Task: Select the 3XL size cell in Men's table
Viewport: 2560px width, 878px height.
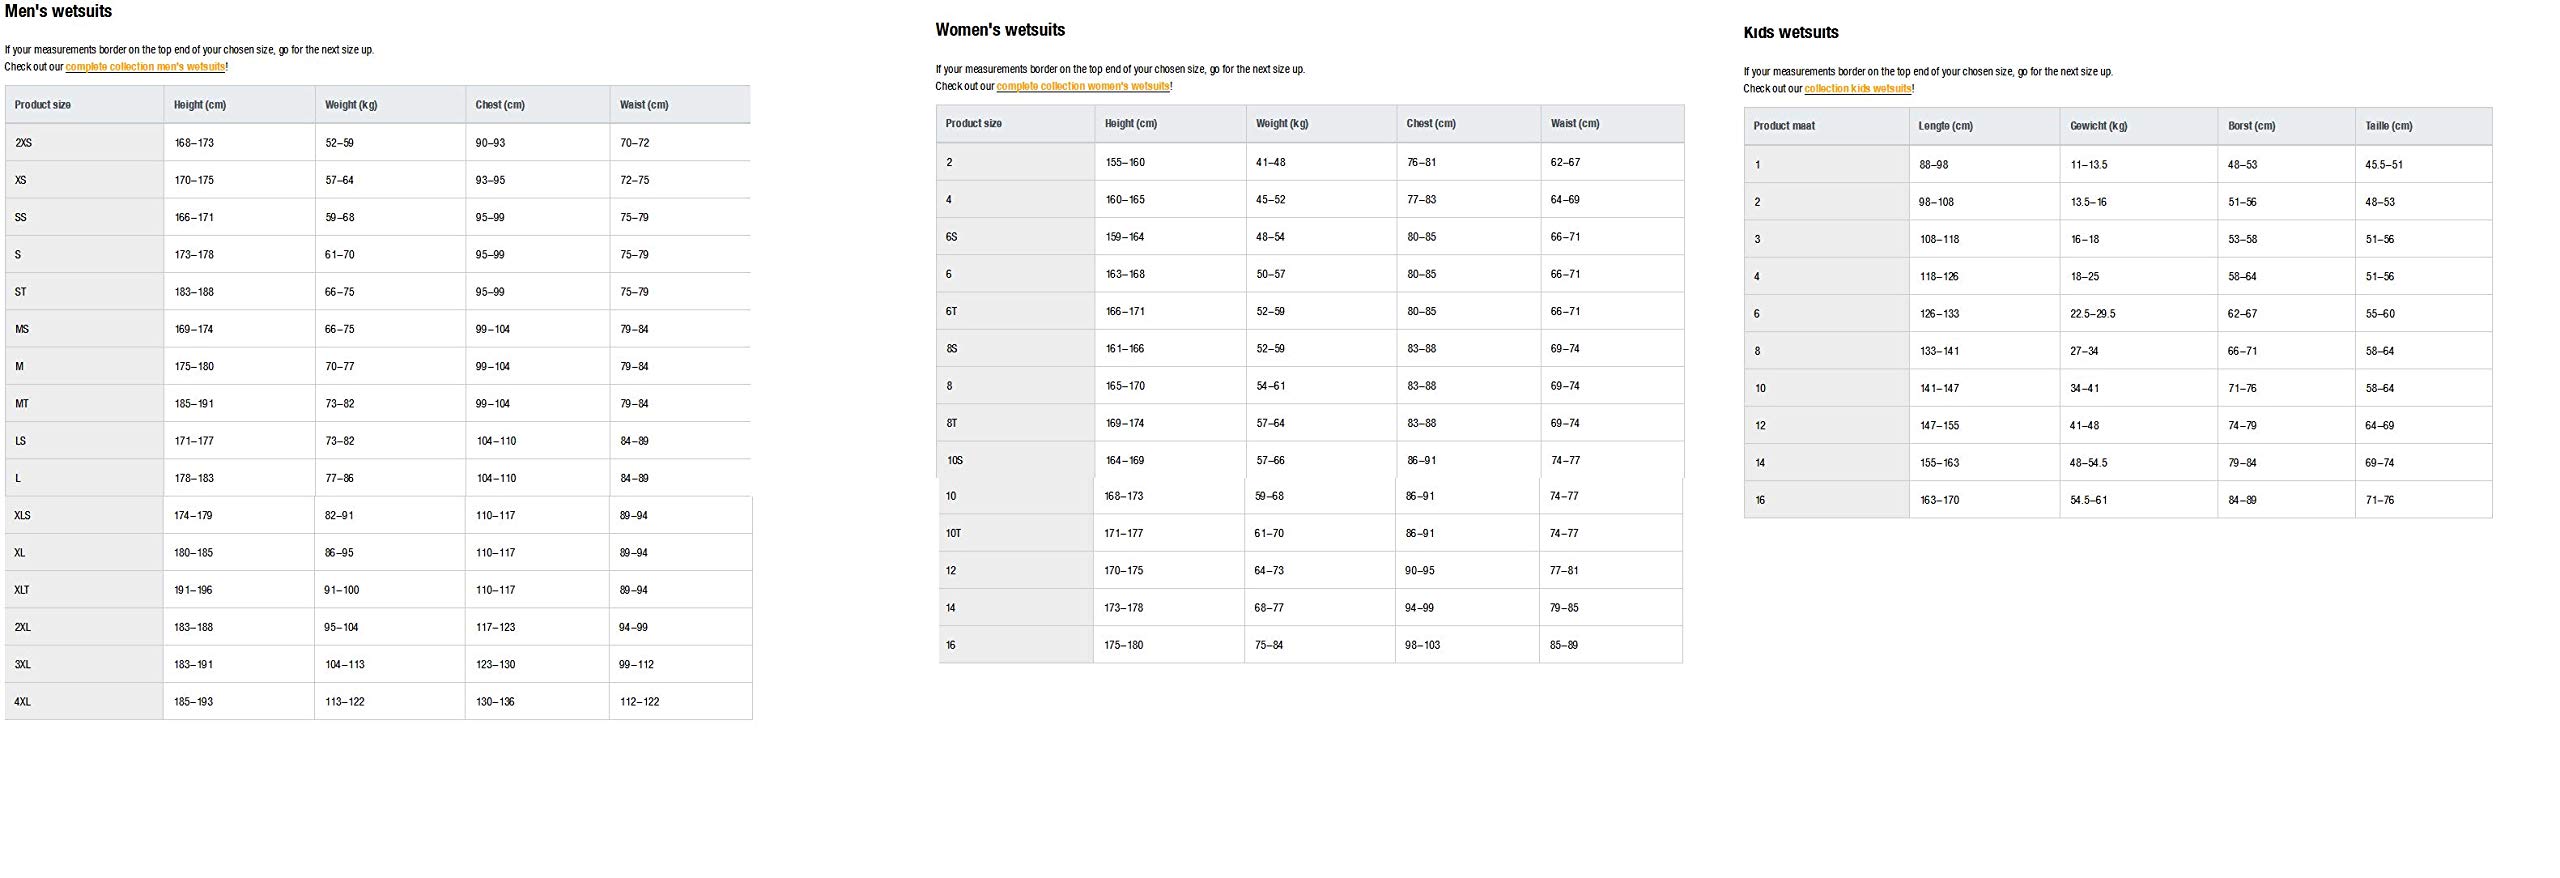Action: point(84,664)
